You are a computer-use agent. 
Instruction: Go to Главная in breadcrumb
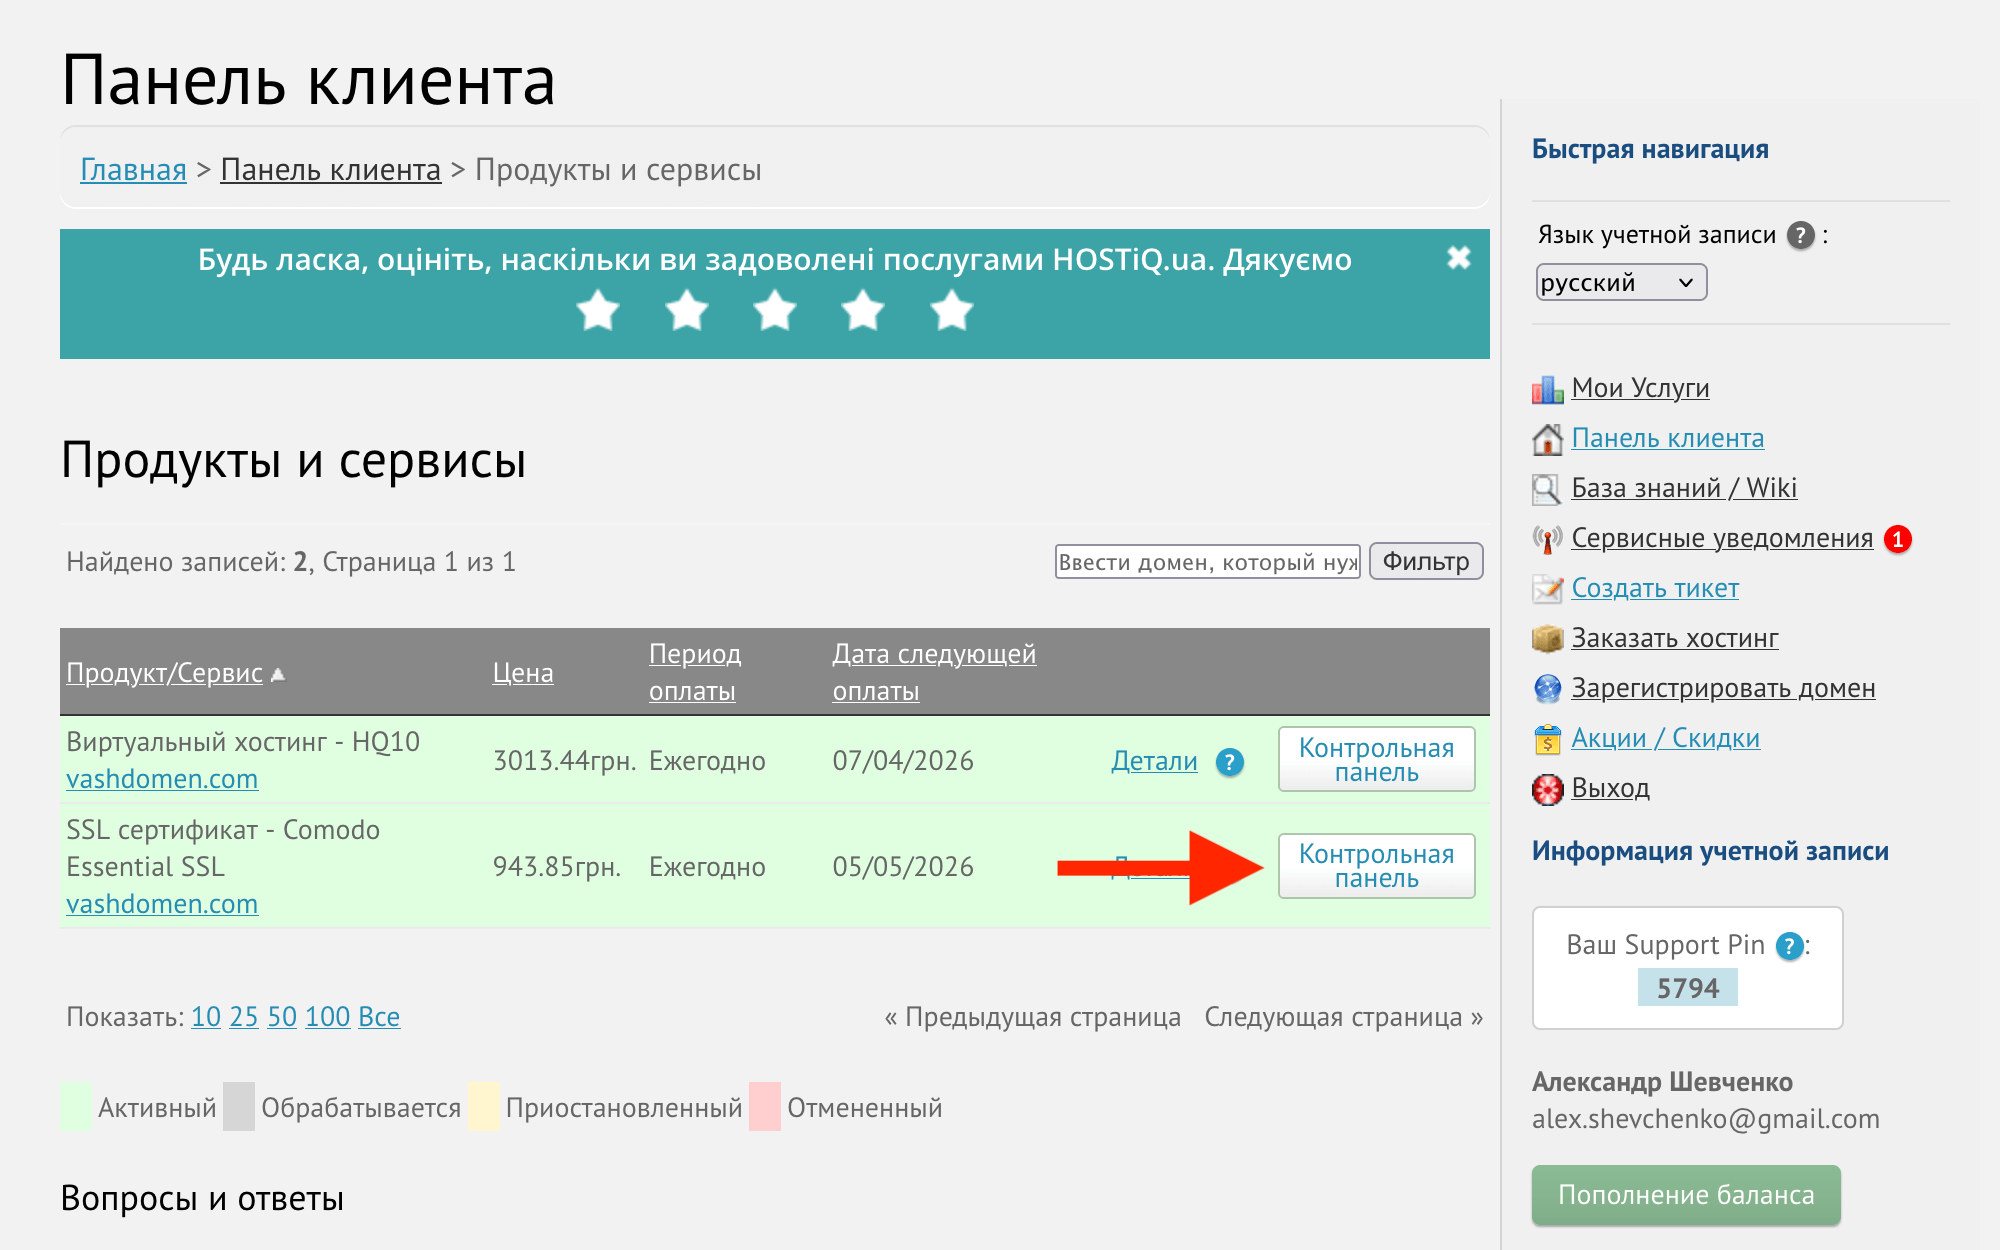[x=133, y=170]
